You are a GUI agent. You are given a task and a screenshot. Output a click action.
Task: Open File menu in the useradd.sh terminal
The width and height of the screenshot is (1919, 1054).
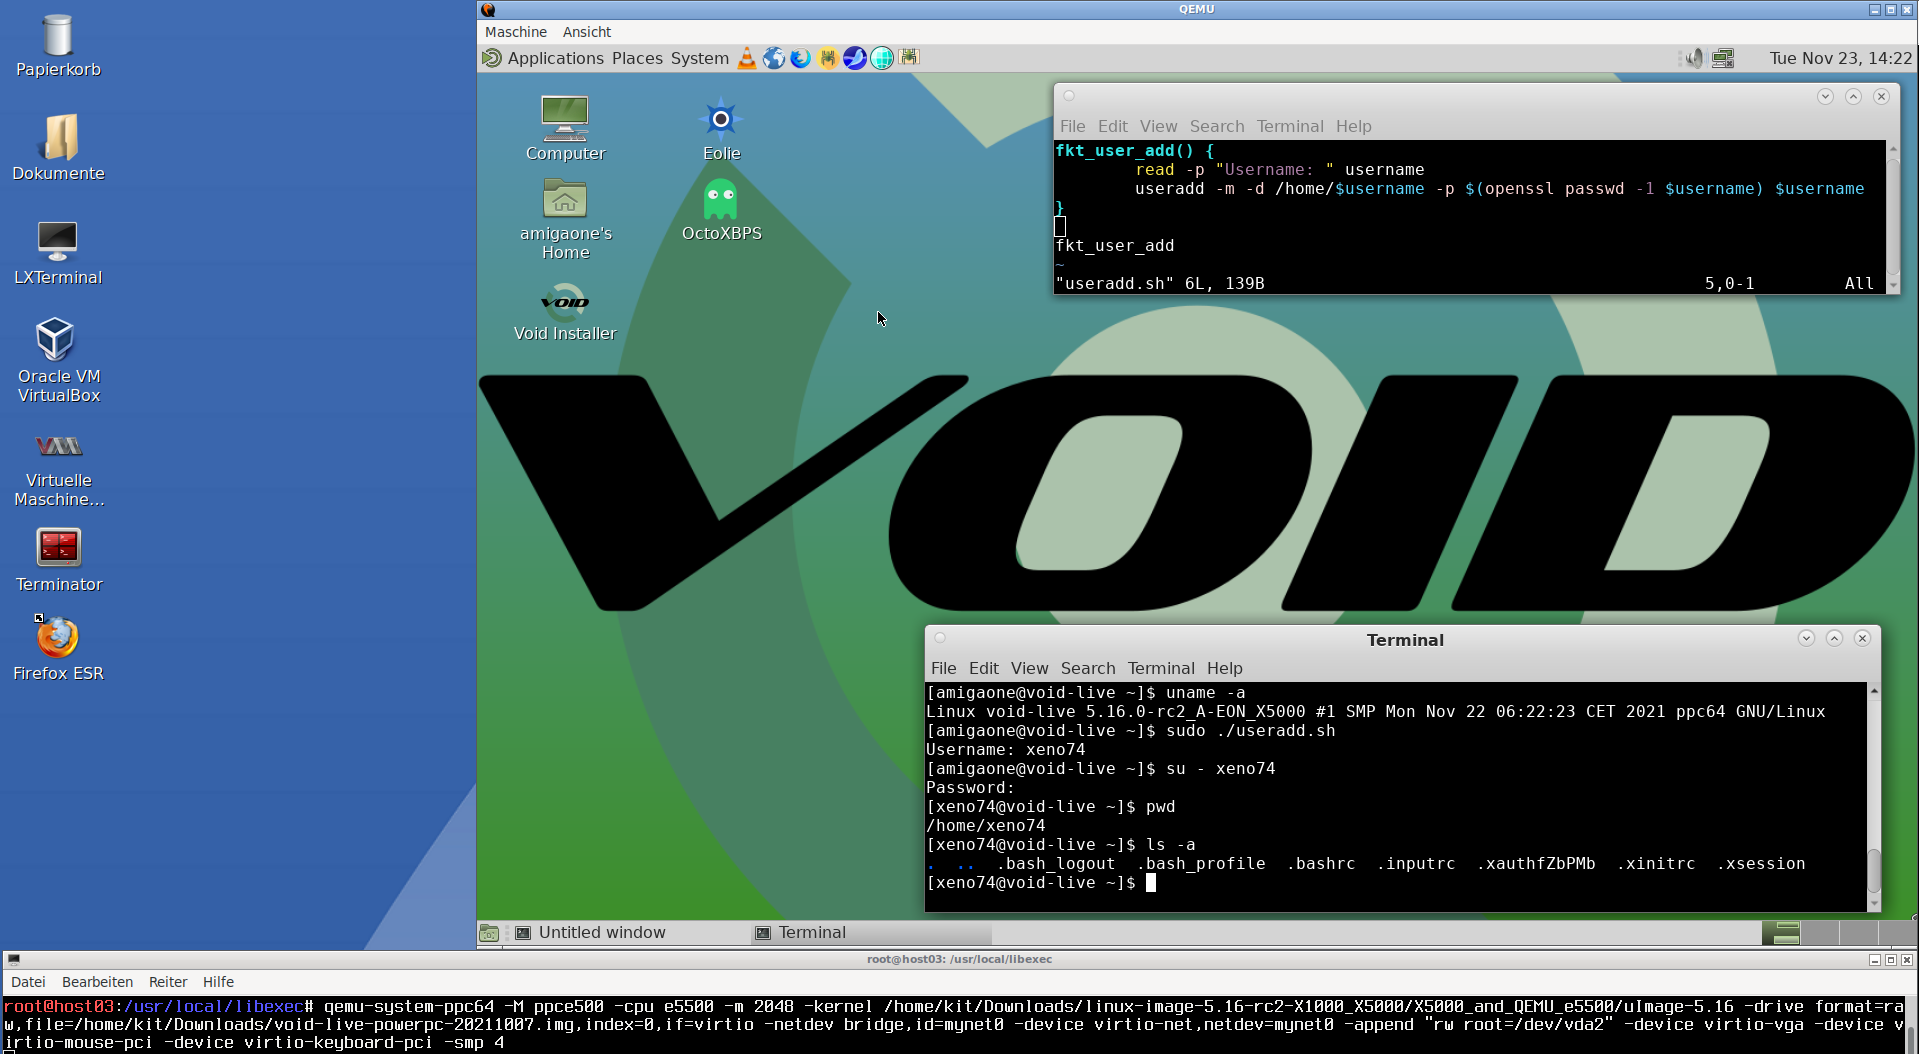pos(1072,126)
